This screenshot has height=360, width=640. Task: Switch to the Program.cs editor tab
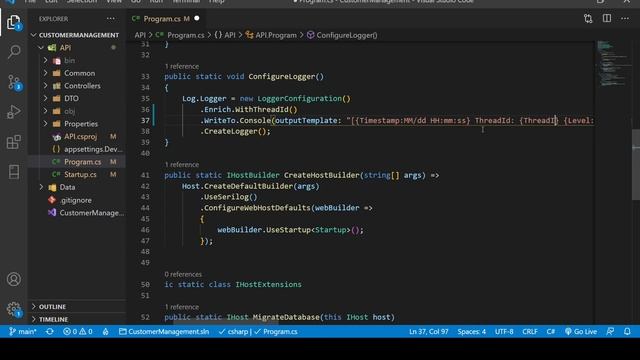coord(162,19)
